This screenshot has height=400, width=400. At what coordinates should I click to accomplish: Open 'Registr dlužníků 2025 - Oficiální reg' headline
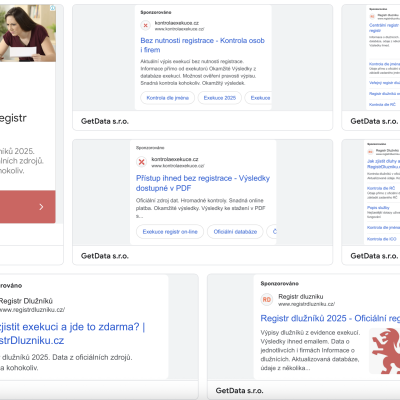point(330,318)
